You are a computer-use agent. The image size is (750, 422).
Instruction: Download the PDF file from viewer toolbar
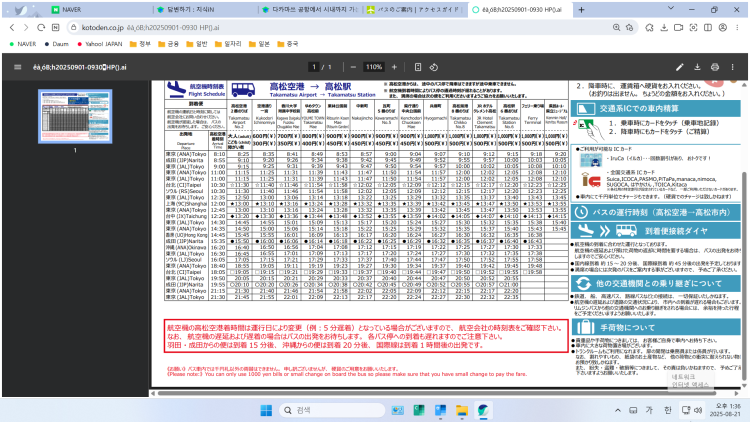coord(697,67)
